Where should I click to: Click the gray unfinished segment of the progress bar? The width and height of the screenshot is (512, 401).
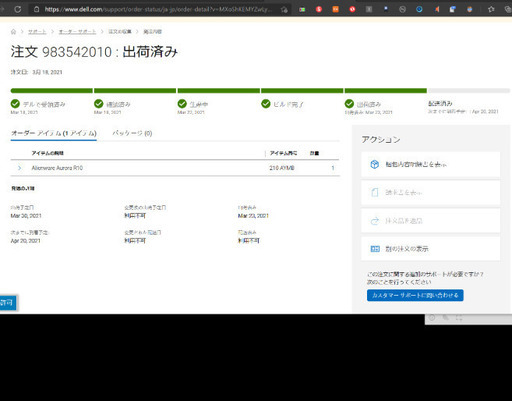pyautogui.click(x=469, y=91)
